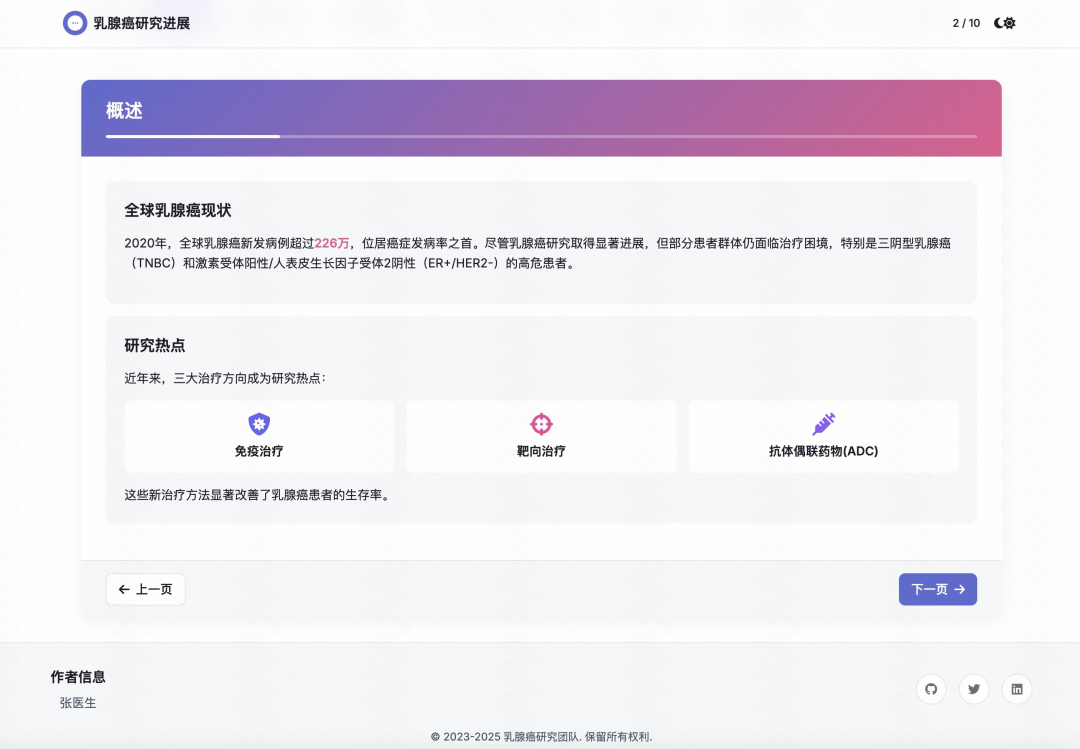
Task: Select the 靶向治疗 card label
Action: pyautogui.click(x=541, y=451)
